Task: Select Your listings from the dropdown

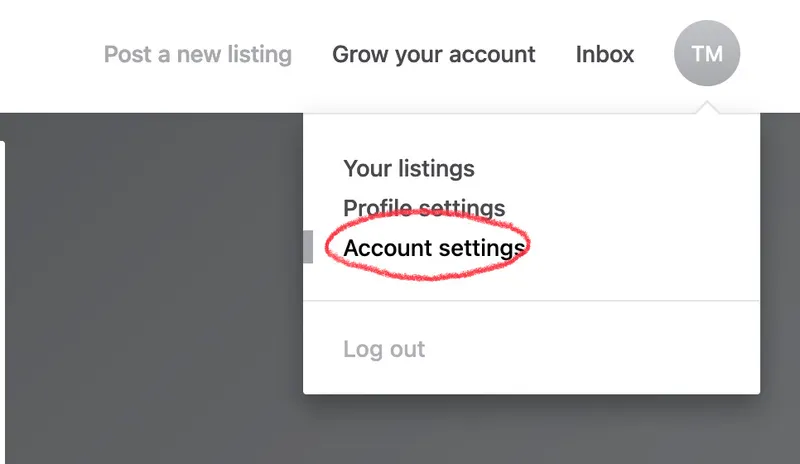Action: pos(409,169)
